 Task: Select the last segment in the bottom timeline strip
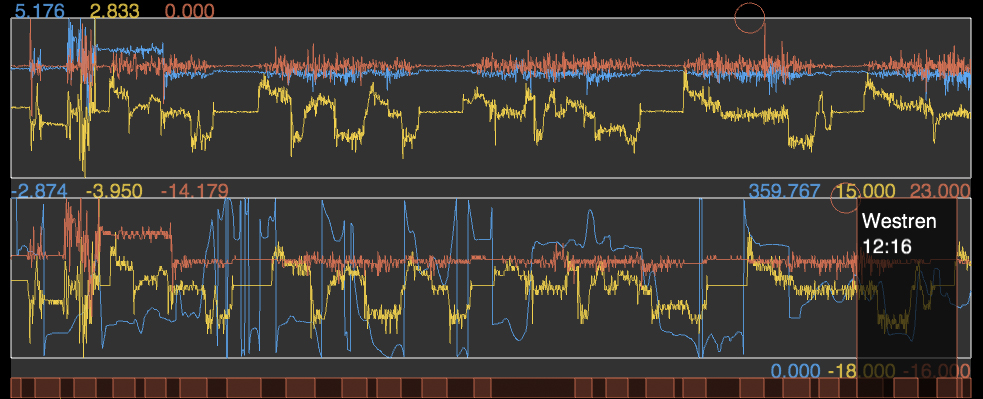click(968, 387)
